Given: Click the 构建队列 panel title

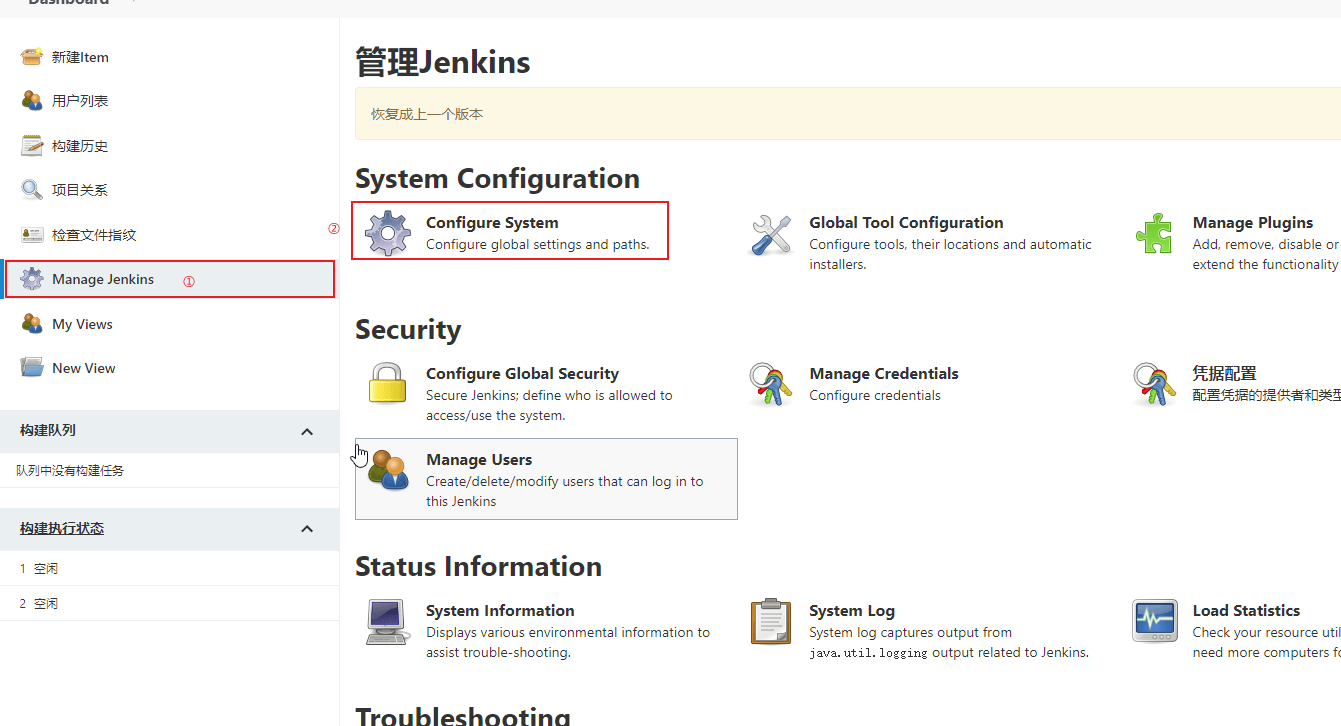Looking at the screenshot, I should pos(48,430).
